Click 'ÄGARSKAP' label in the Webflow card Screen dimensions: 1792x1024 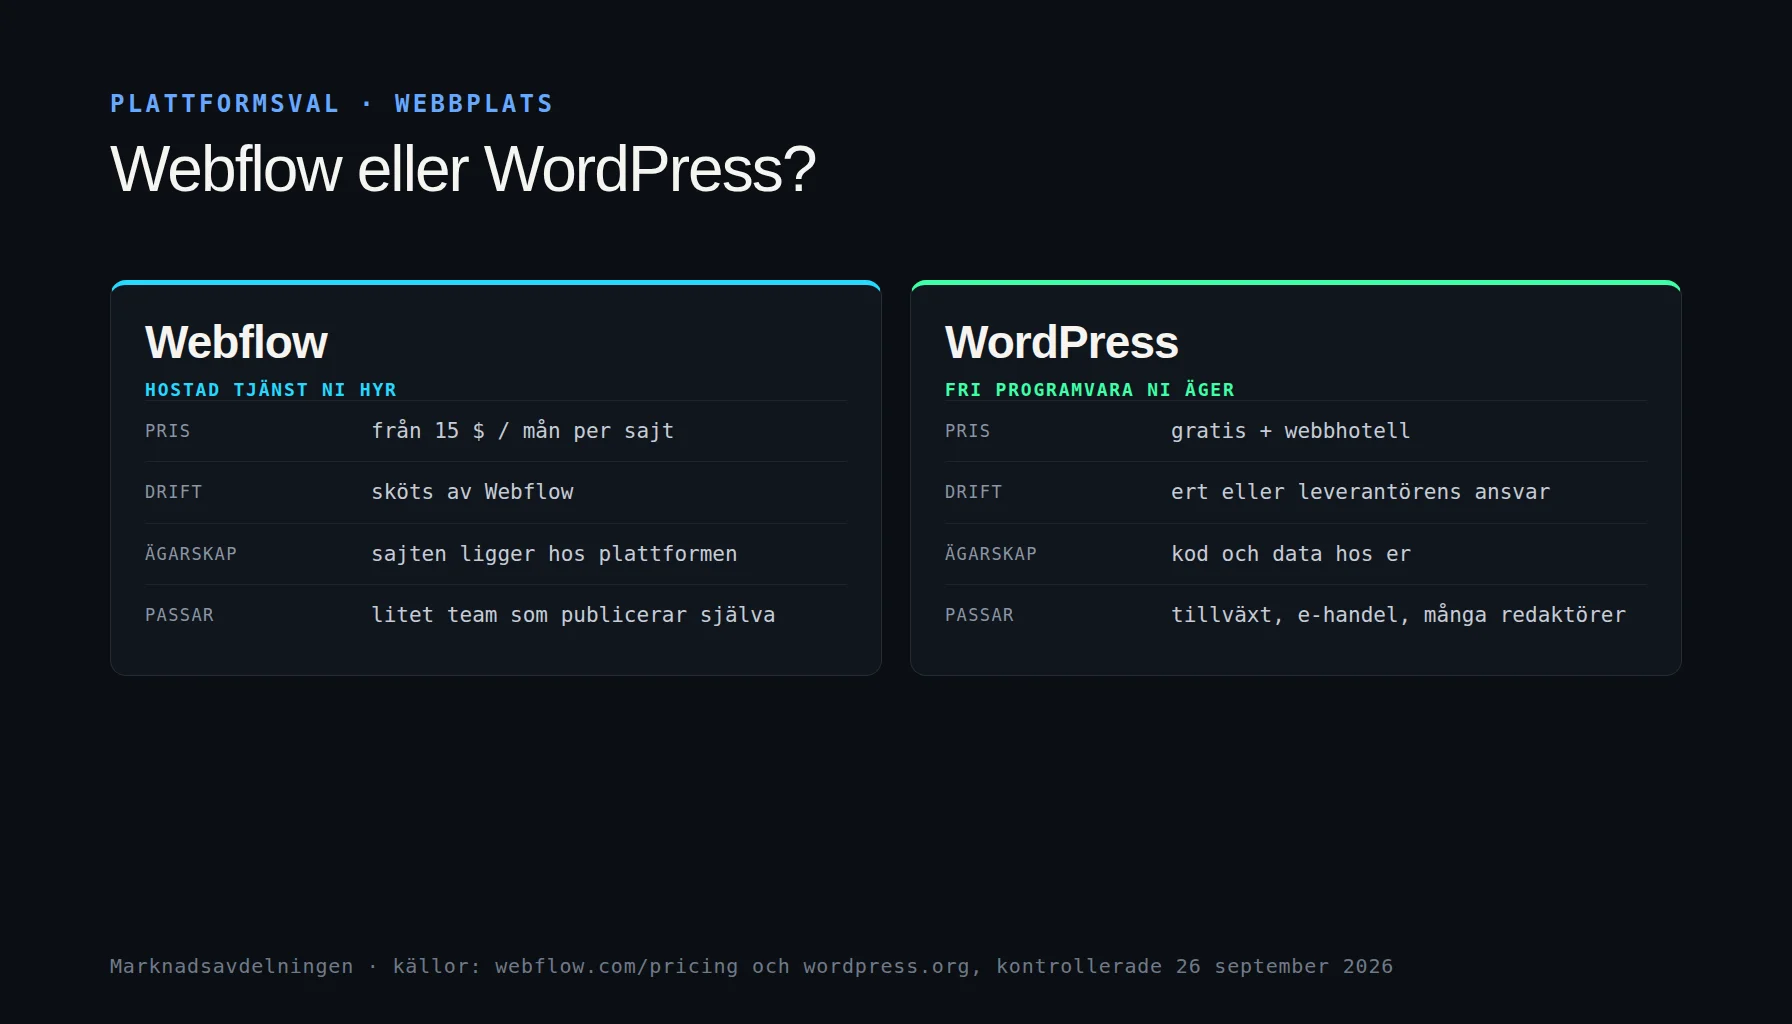point(191,554)
